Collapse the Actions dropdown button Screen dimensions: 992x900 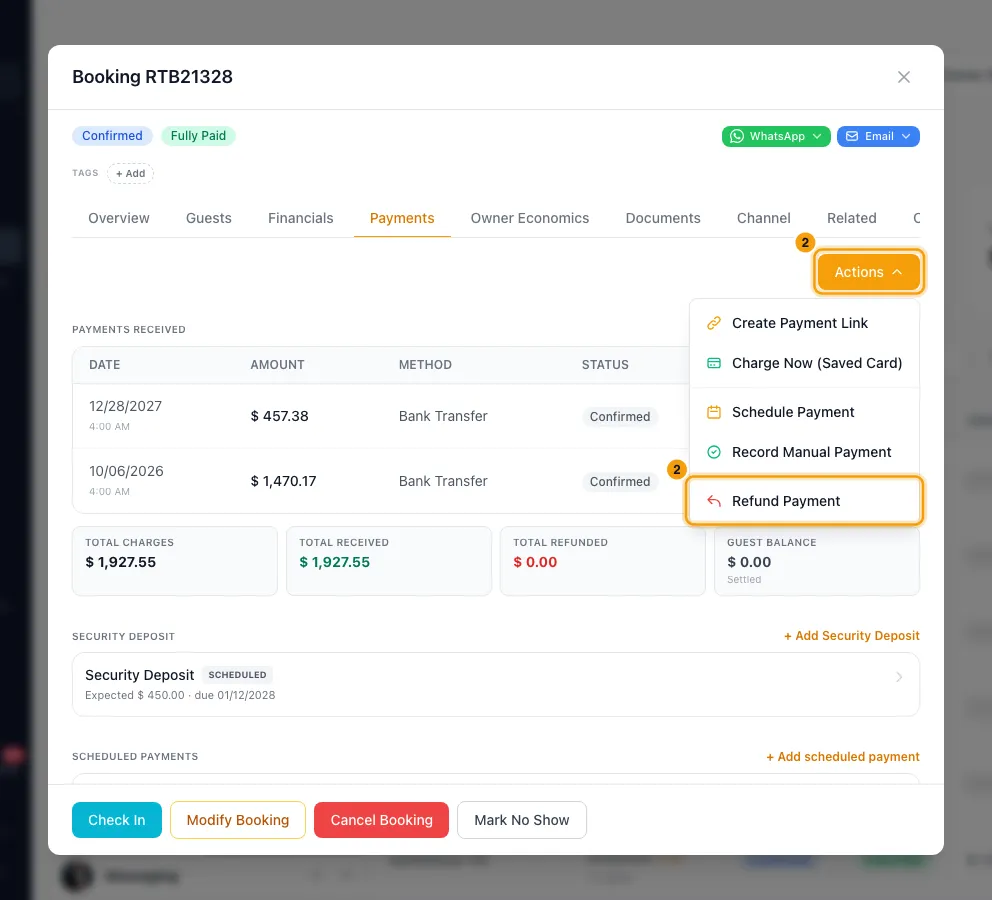point(868,272)
